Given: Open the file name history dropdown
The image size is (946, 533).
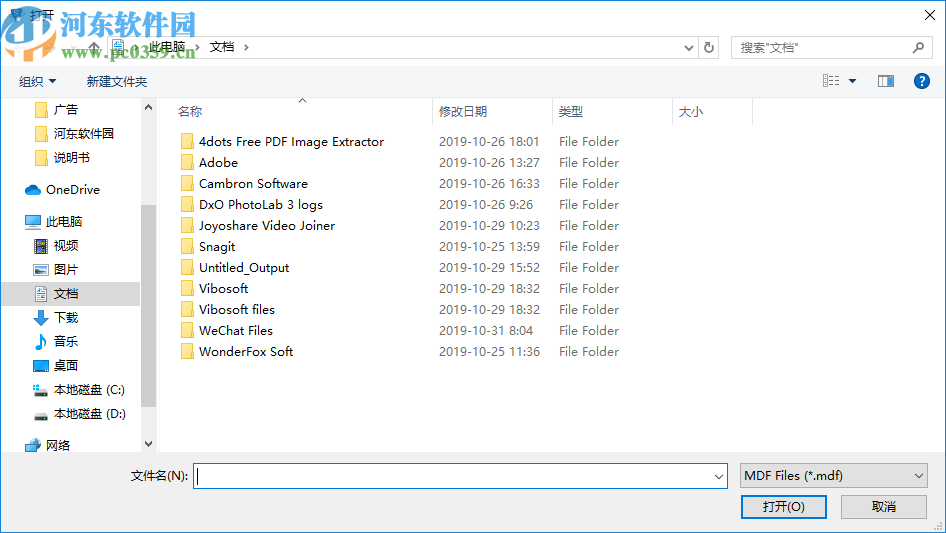Looking at the screenshot, I should (x=719, y=476).
